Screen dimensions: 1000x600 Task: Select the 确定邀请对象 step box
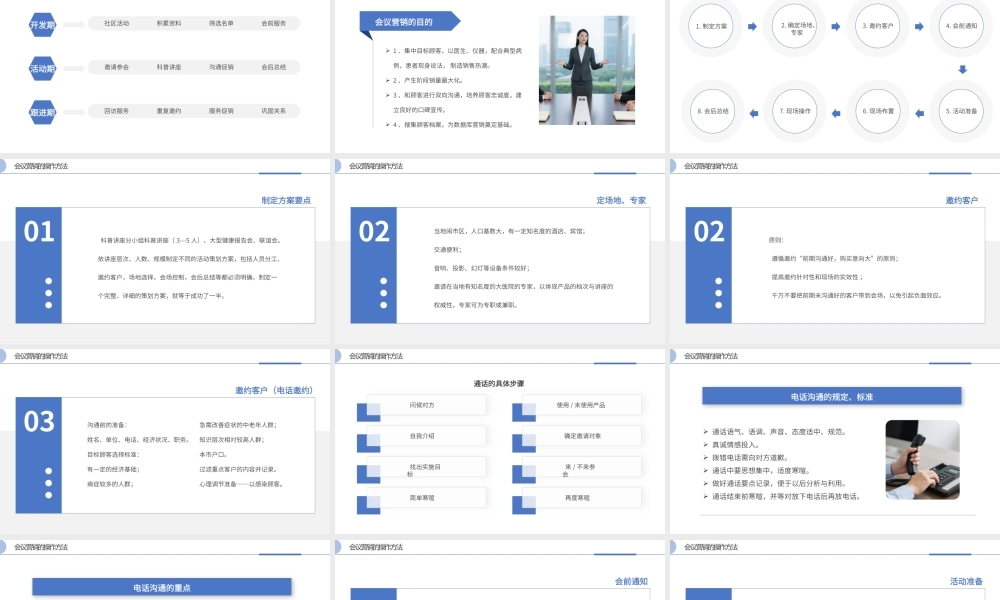582,436
